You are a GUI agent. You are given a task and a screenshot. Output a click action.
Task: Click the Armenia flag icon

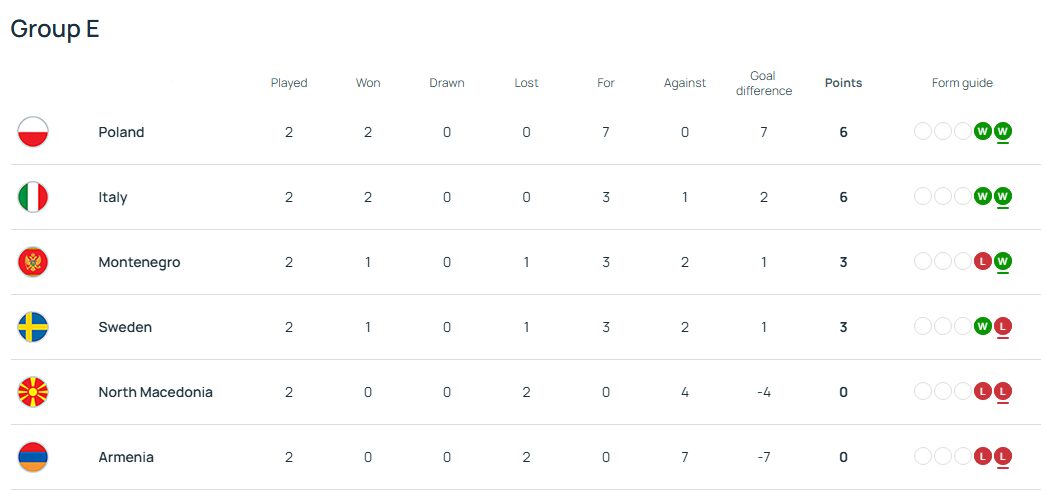click(x=33, y=457)
